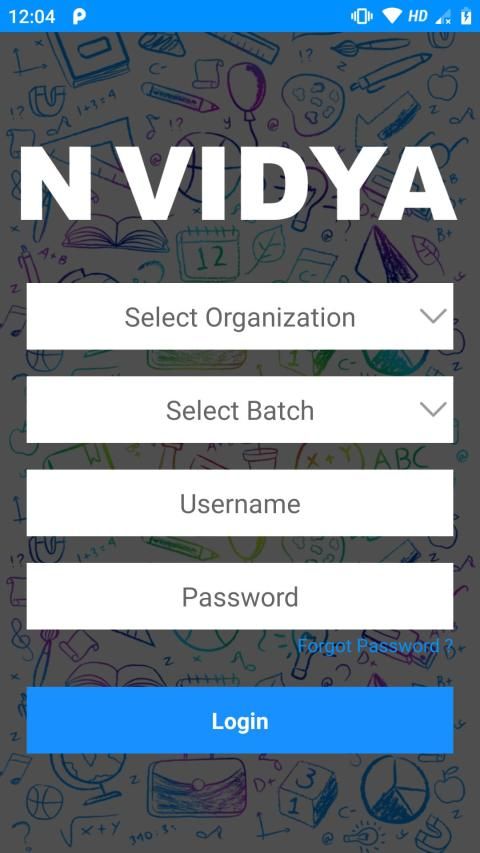Tap the Wi-Fi icon in status bar

(392, 16)
